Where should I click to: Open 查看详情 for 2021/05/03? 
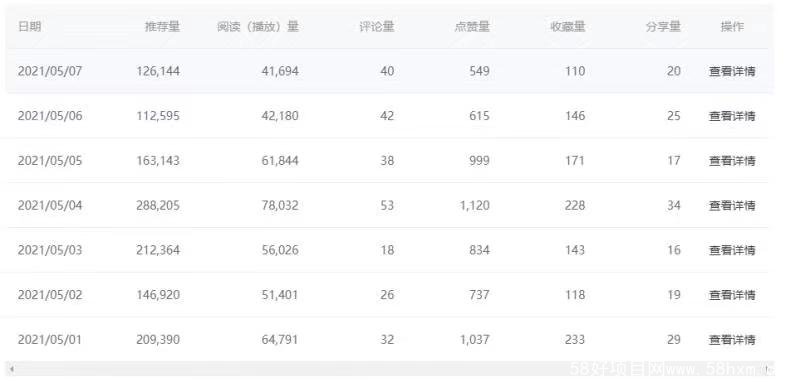click(732, 250)
